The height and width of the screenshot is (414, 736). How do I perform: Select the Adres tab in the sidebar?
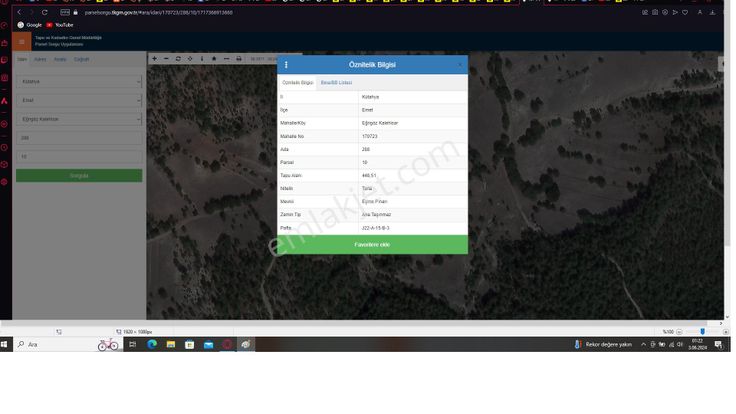coord(40,59)
